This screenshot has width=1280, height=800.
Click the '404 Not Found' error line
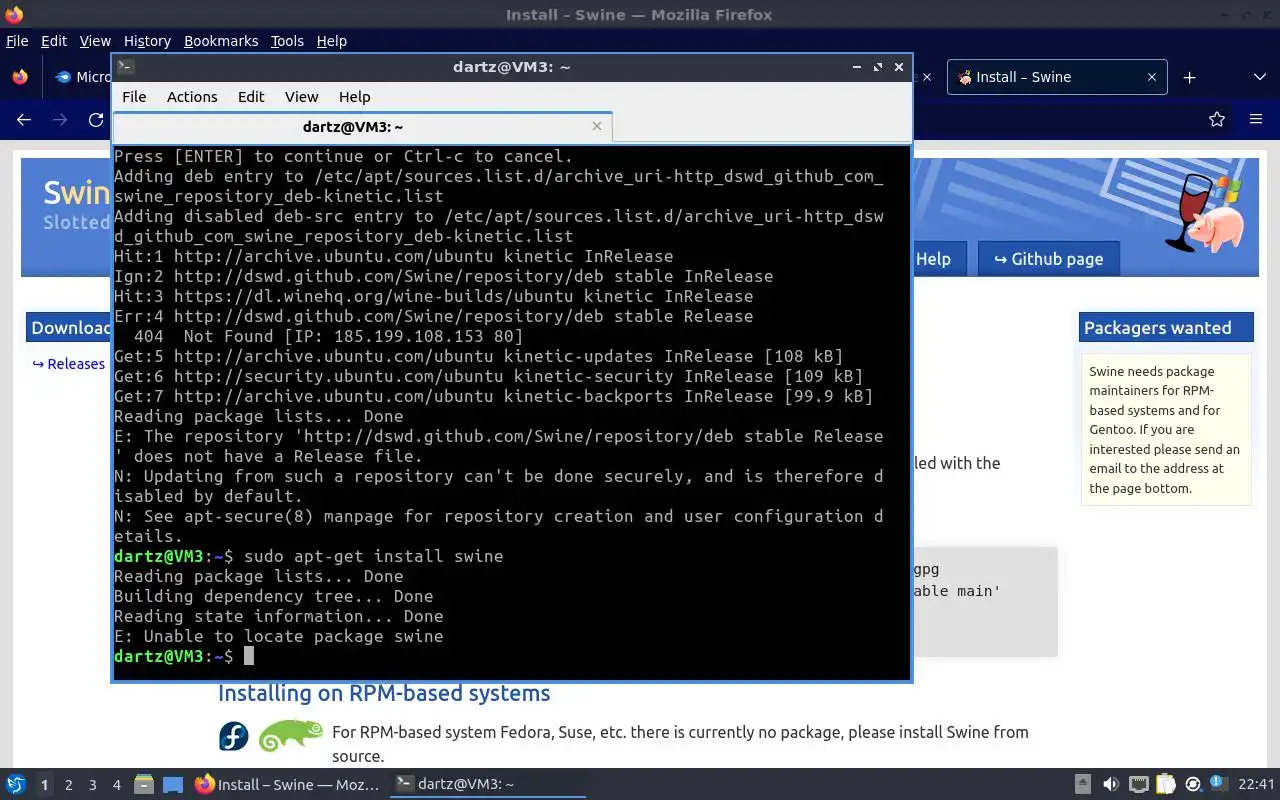(328, 336)
